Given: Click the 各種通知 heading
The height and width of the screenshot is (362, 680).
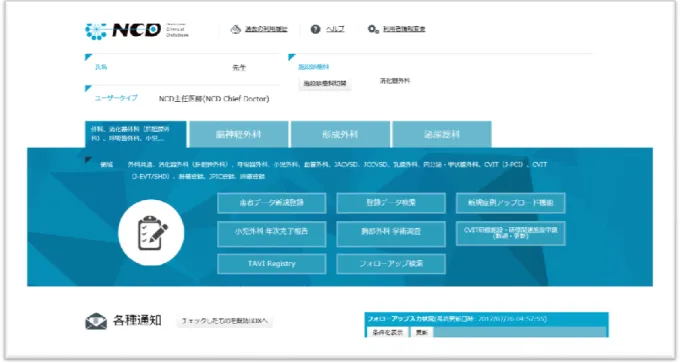Looking at the screenshot, I should pyautogui.click(x=137, y=321).
